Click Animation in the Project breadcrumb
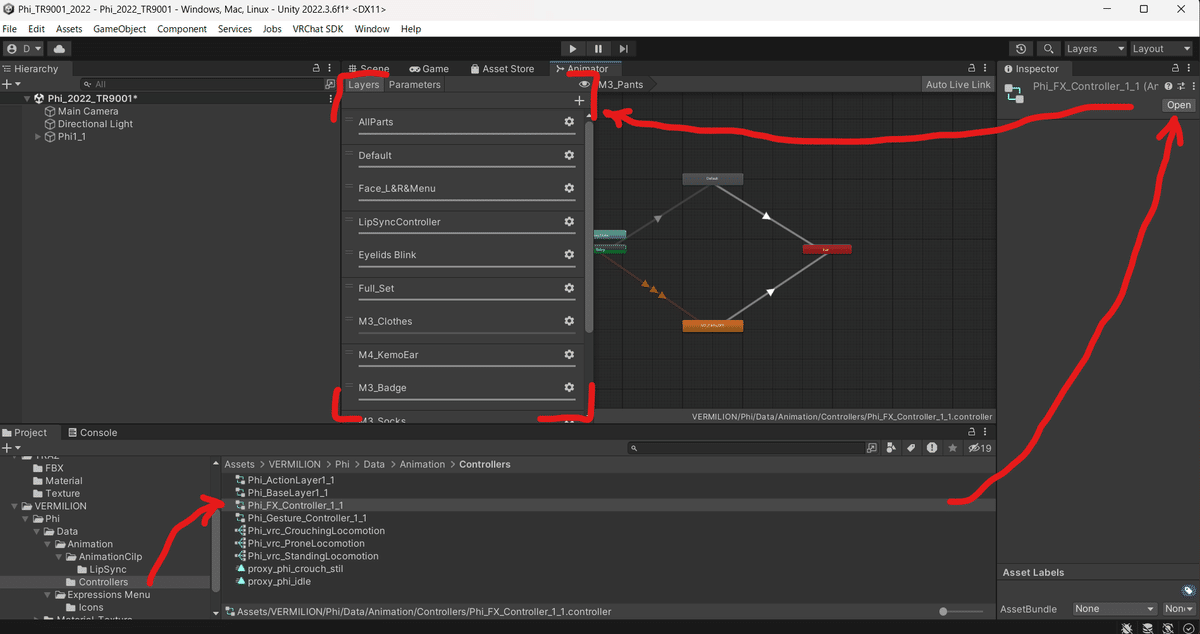Screen dimensions: 1200x634 422,464
